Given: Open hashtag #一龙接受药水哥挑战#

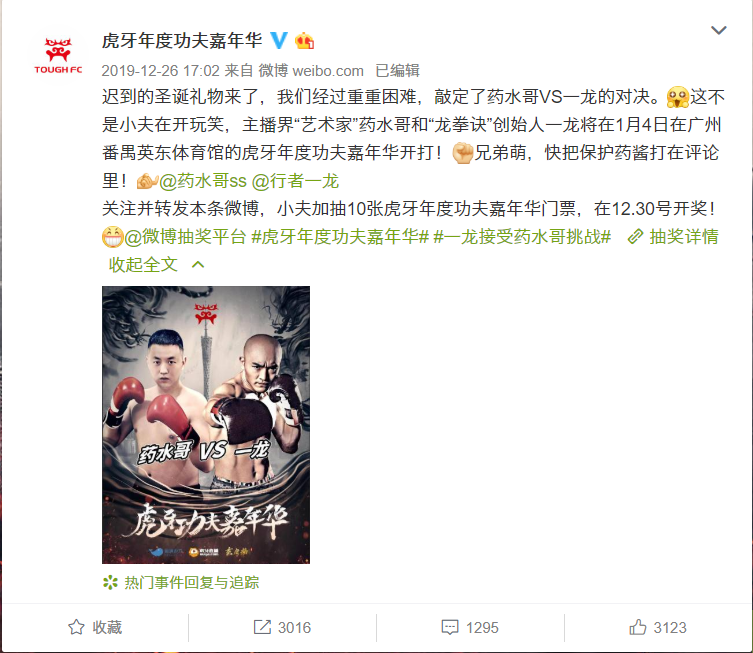Looking at the screenshot, I should [522, 237].
